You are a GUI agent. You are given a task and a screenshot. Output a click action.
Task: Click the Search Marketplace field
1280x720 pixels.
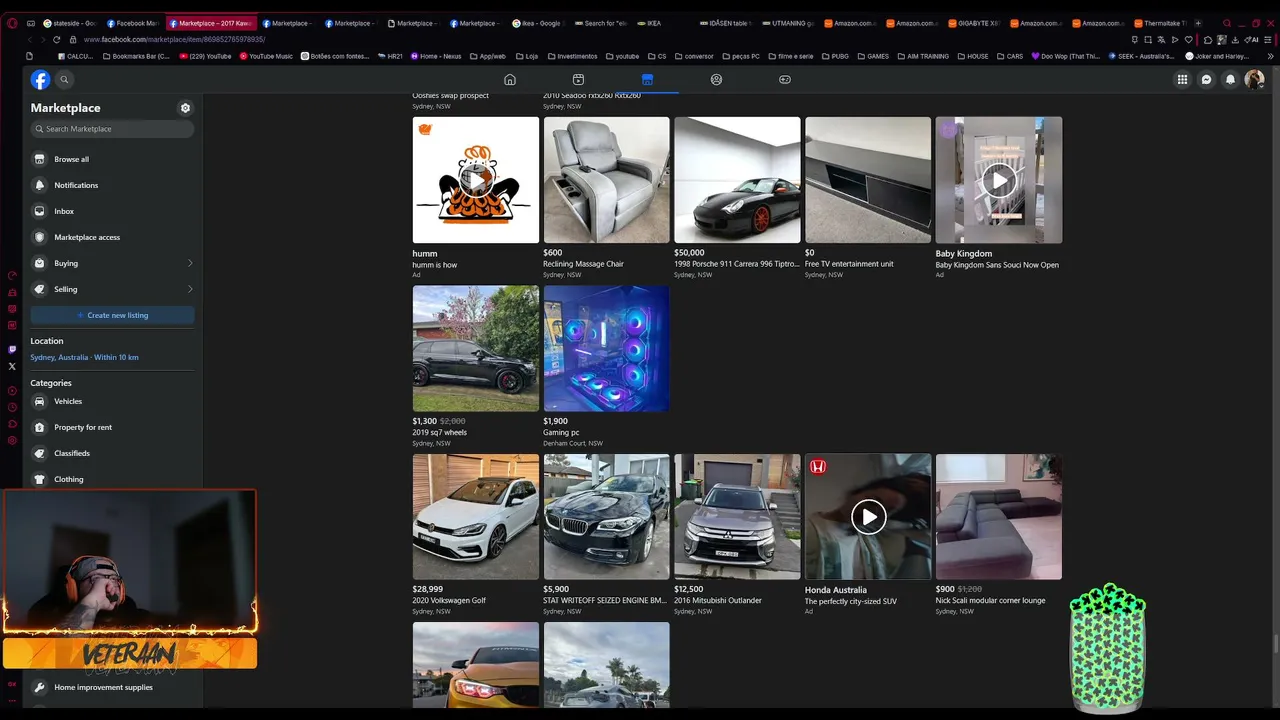click(112, 129)
